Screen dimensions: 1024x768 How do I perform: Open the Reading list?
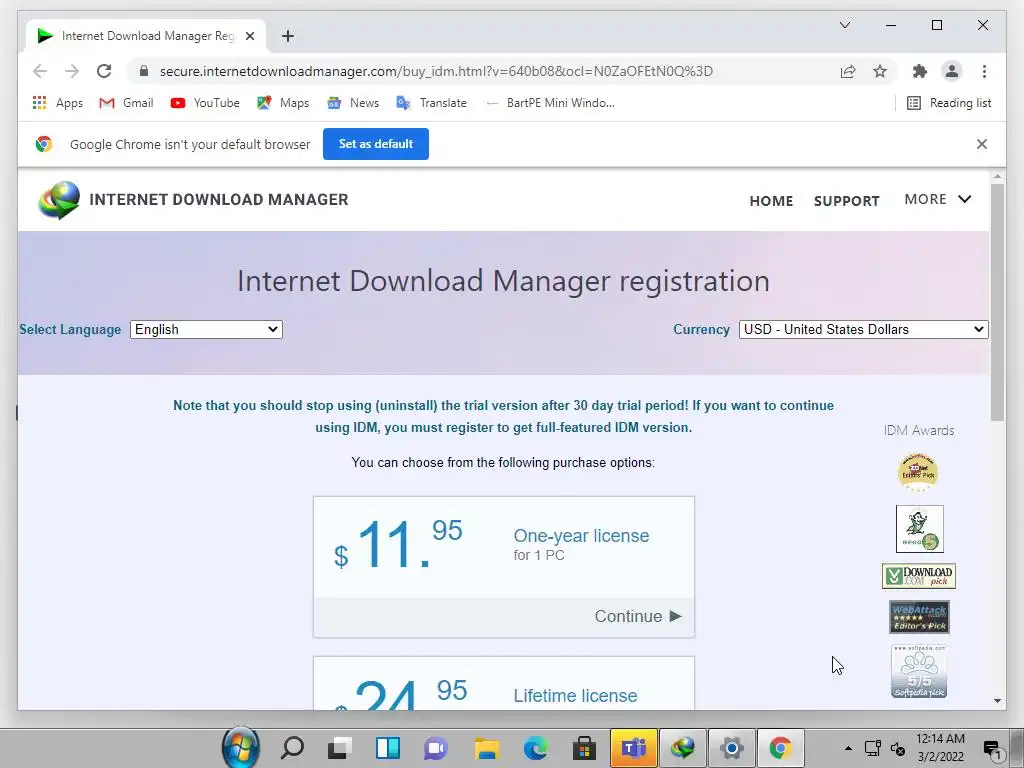pos(949,103)
